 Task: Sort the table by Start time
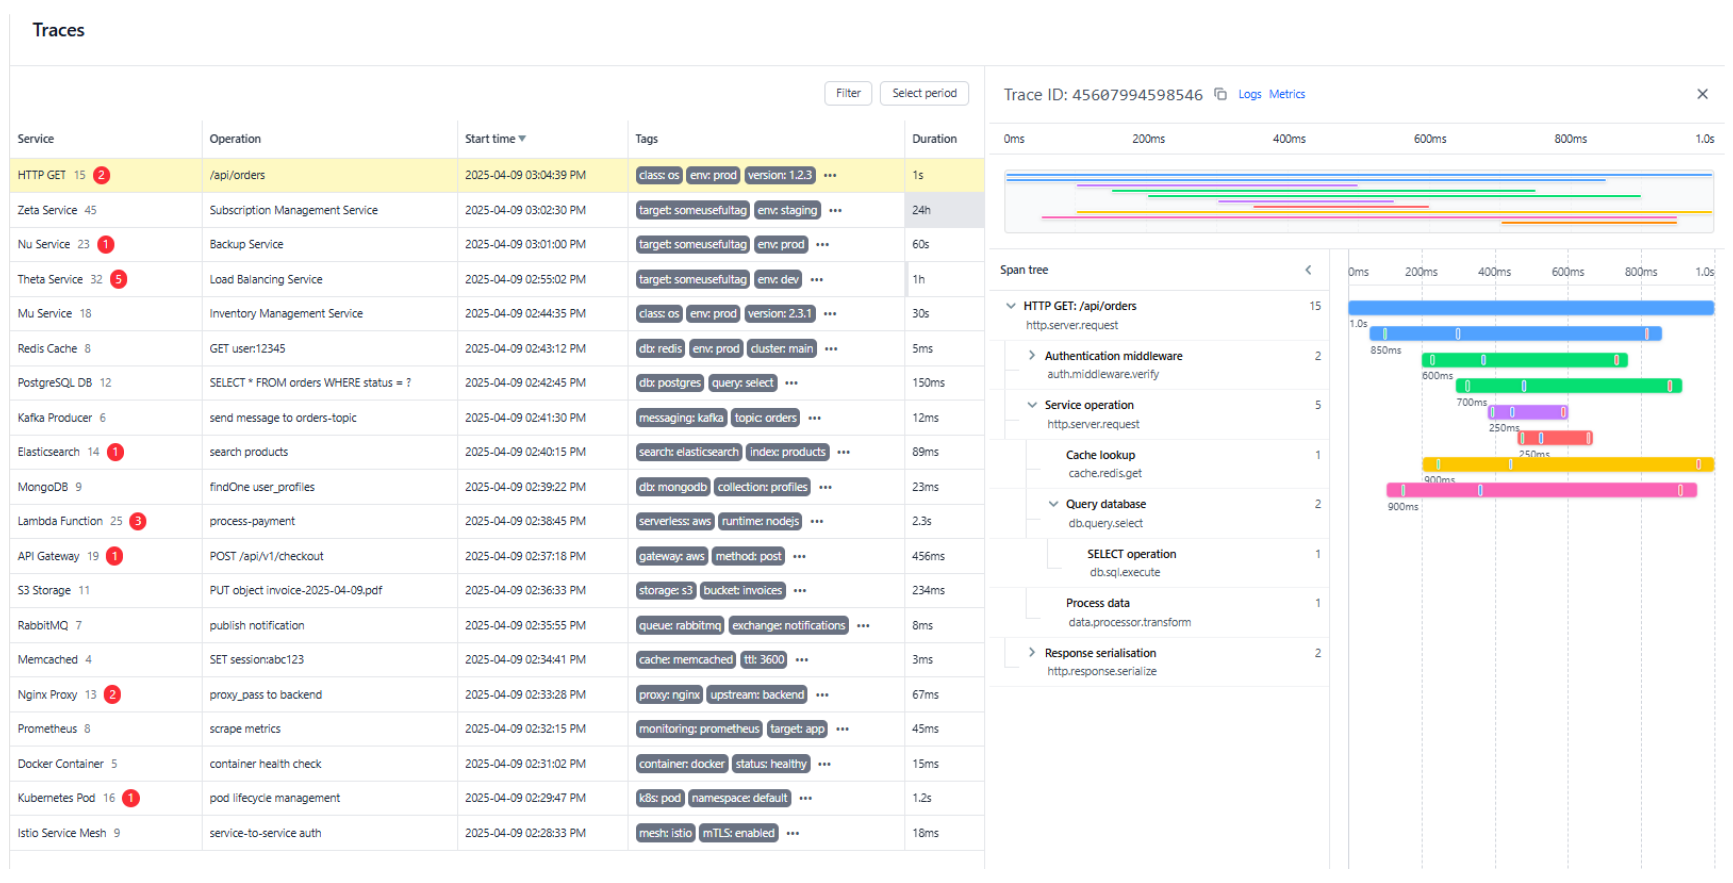click(495, 139)
